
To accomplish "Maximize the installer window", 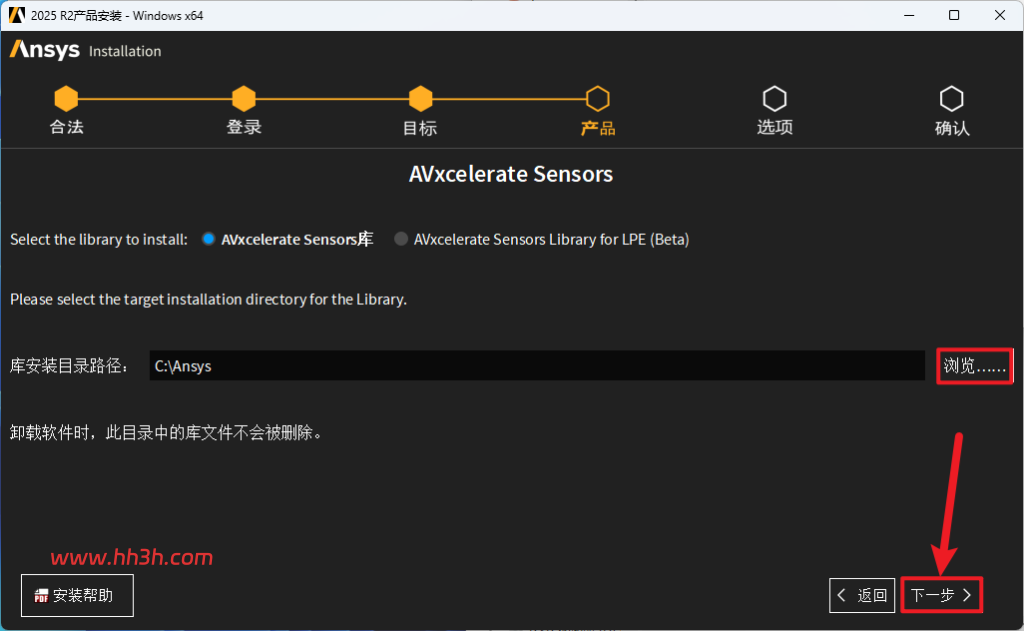I will tap(954, 15).
